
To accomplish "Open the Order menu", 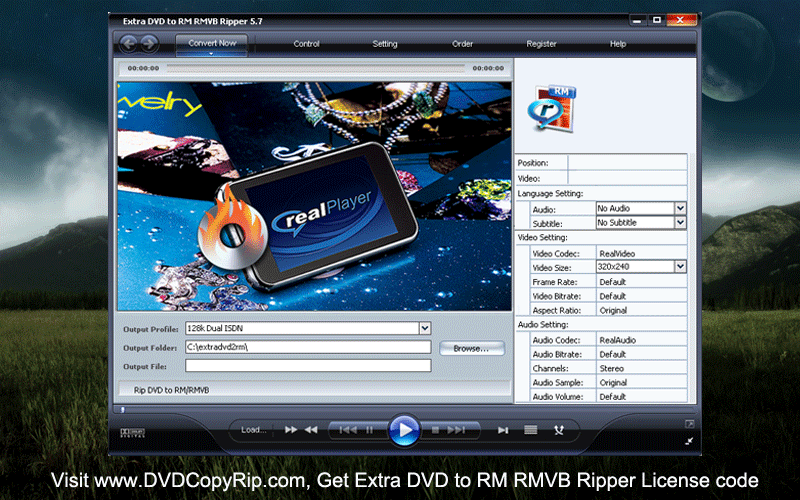I will (x=462, y=44).
